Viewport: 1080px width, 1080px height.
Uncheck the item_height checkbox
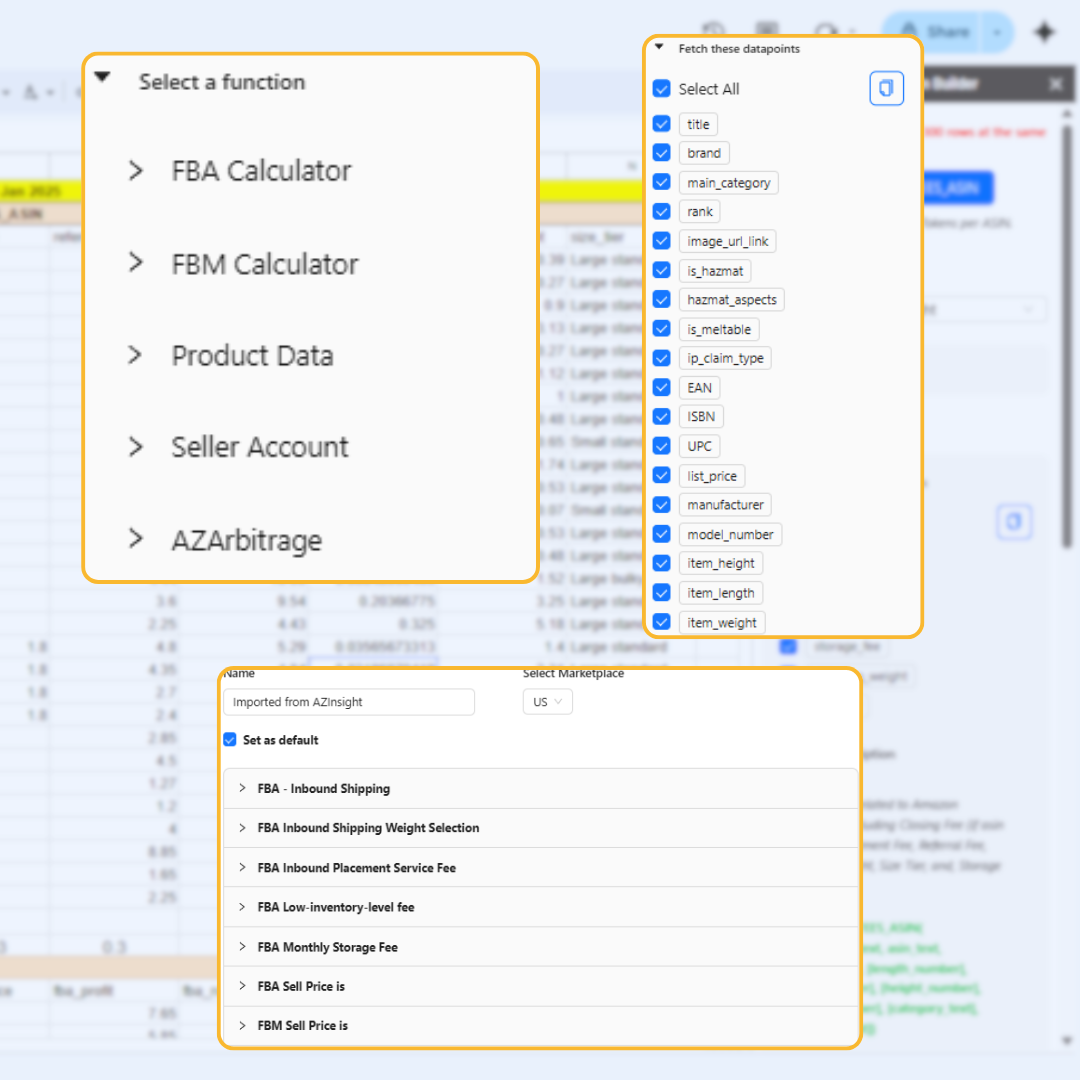661,563
